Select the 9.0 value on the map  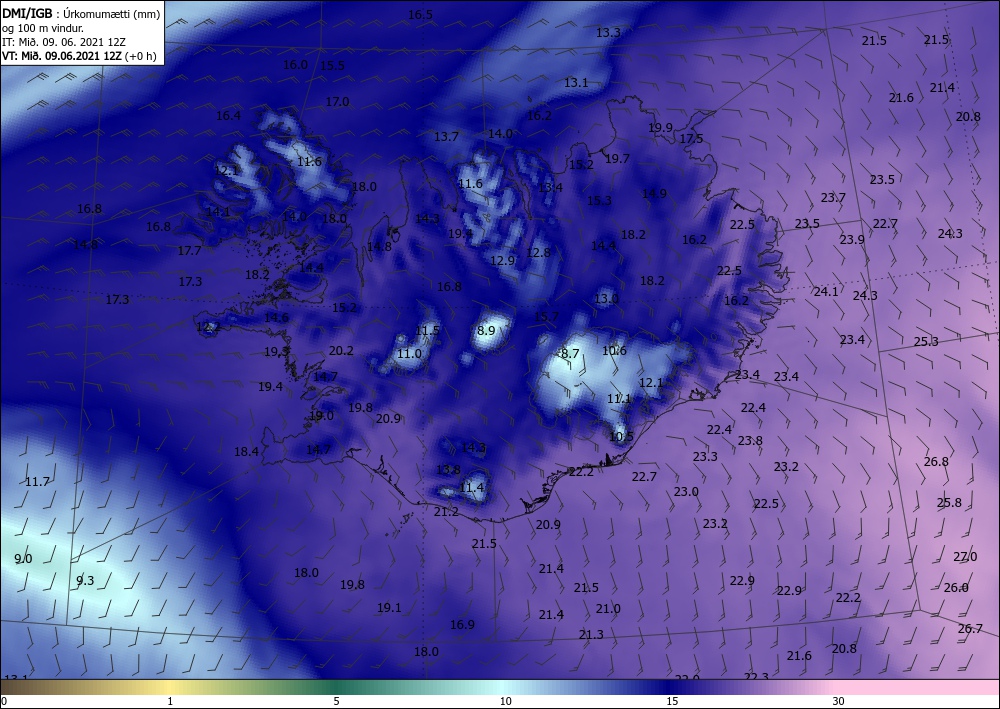(23, 559)
